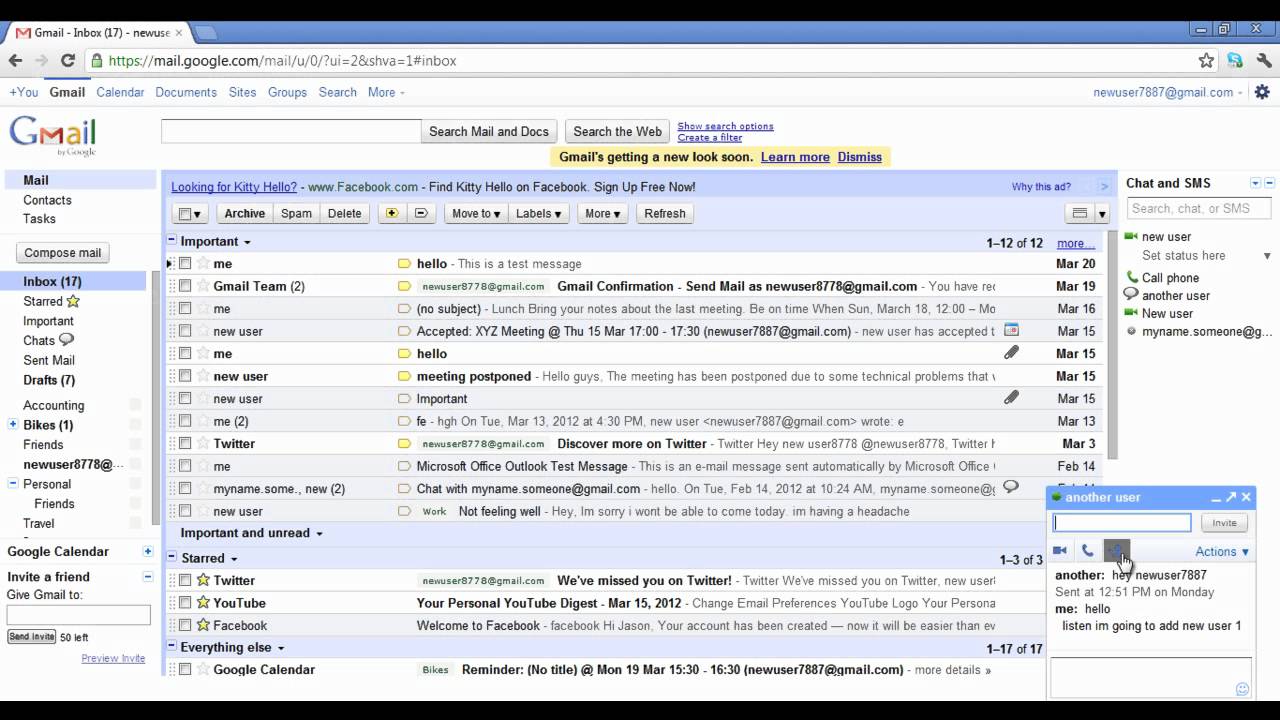Open chat Actions dropdown
Screen dimensions: 1280x720
point(1222,551)
